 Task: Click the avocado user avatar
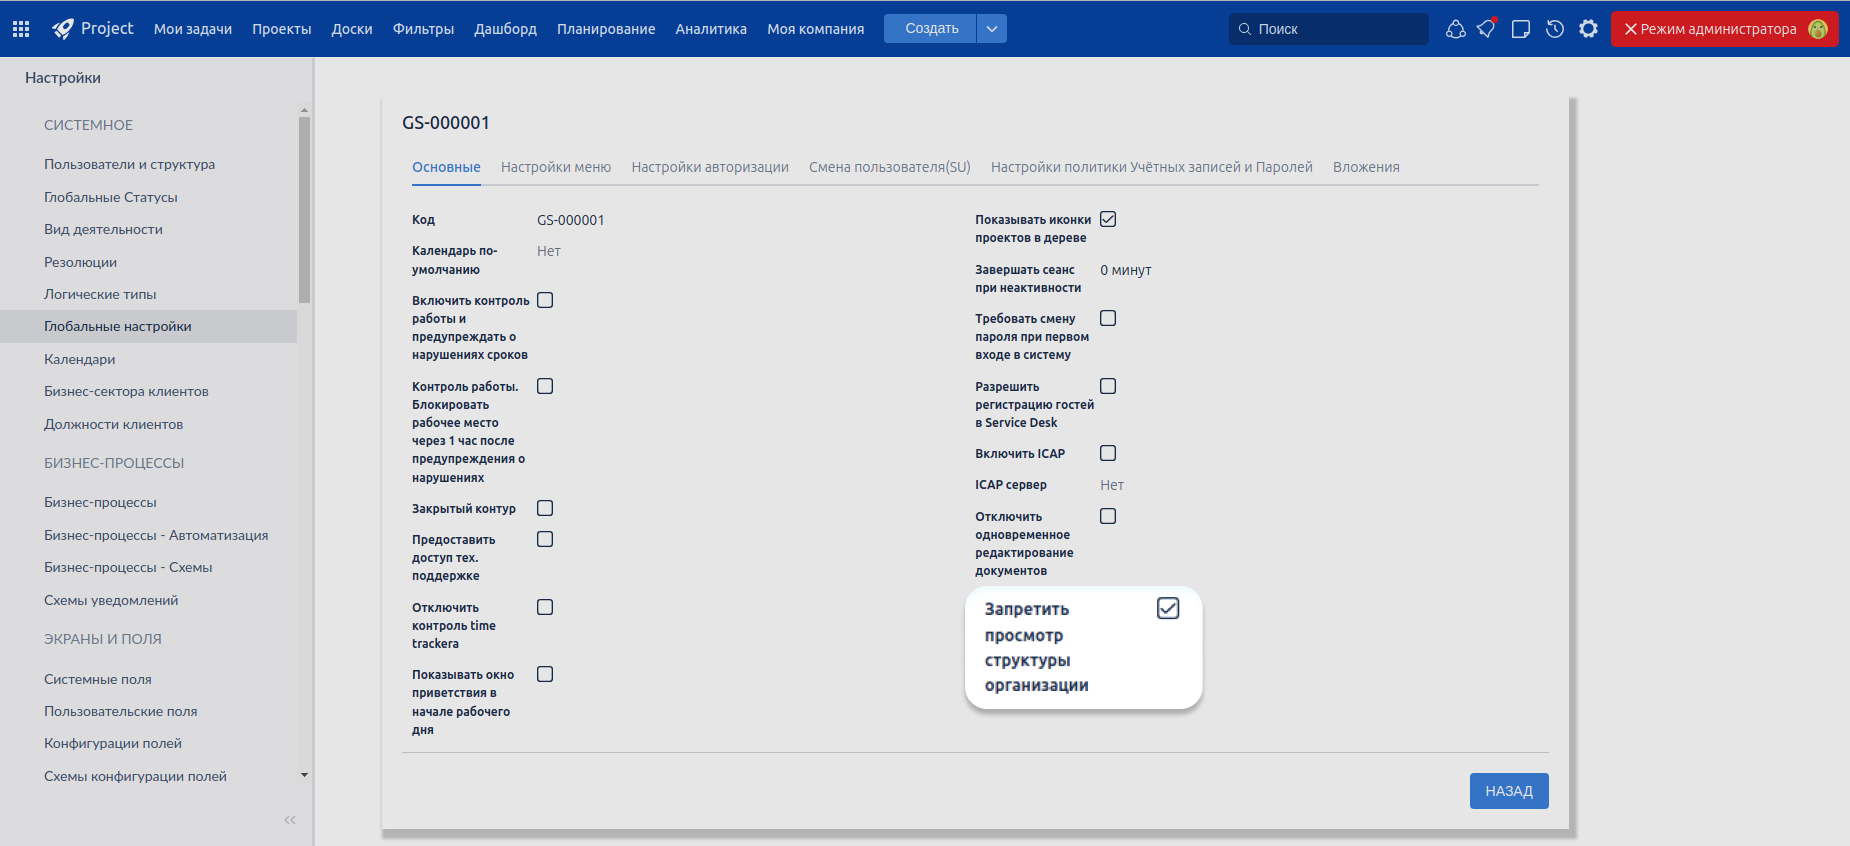click(1818, 29)
